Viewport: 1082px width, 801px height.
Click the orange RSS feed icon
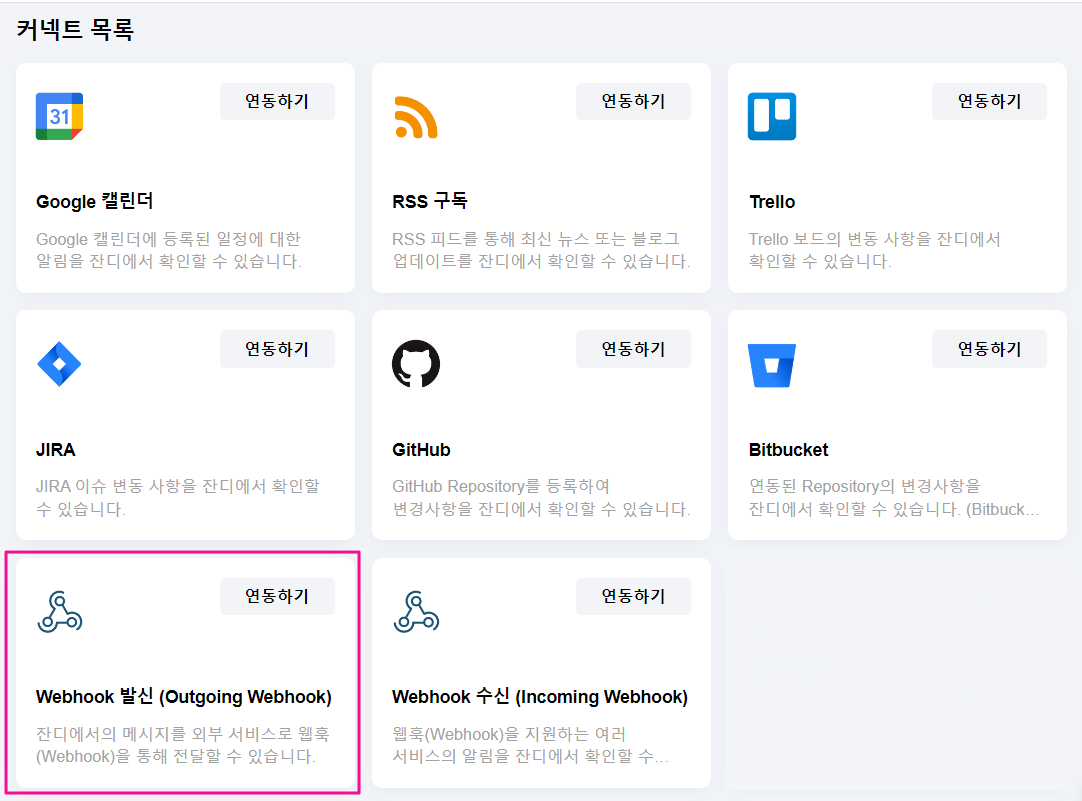(416, 117)
